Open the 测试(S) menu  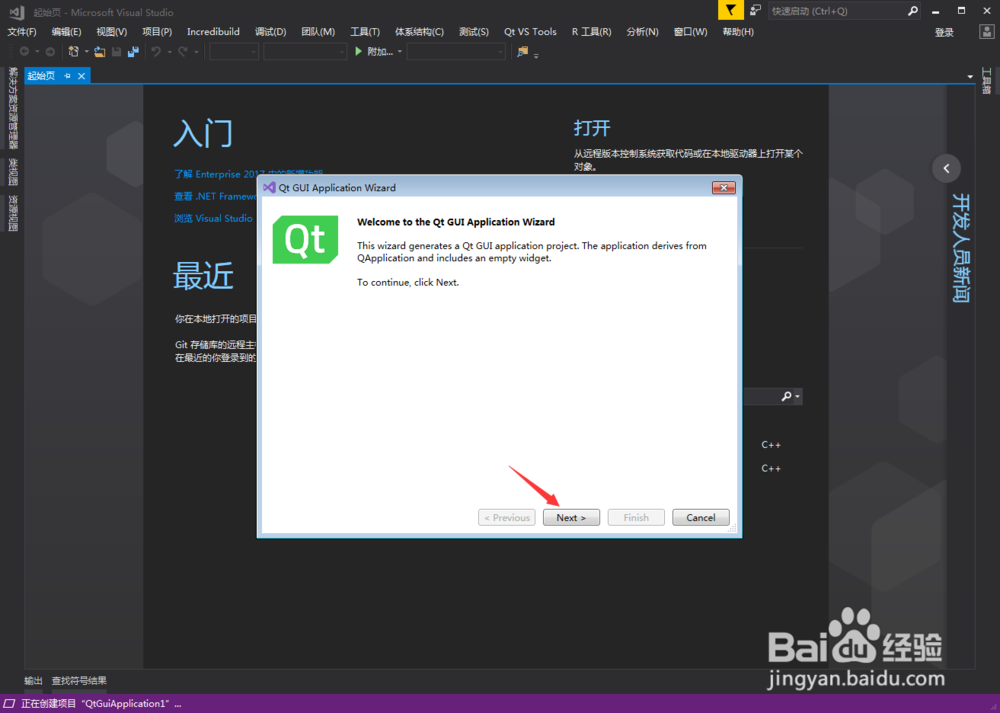coord(474,32)
